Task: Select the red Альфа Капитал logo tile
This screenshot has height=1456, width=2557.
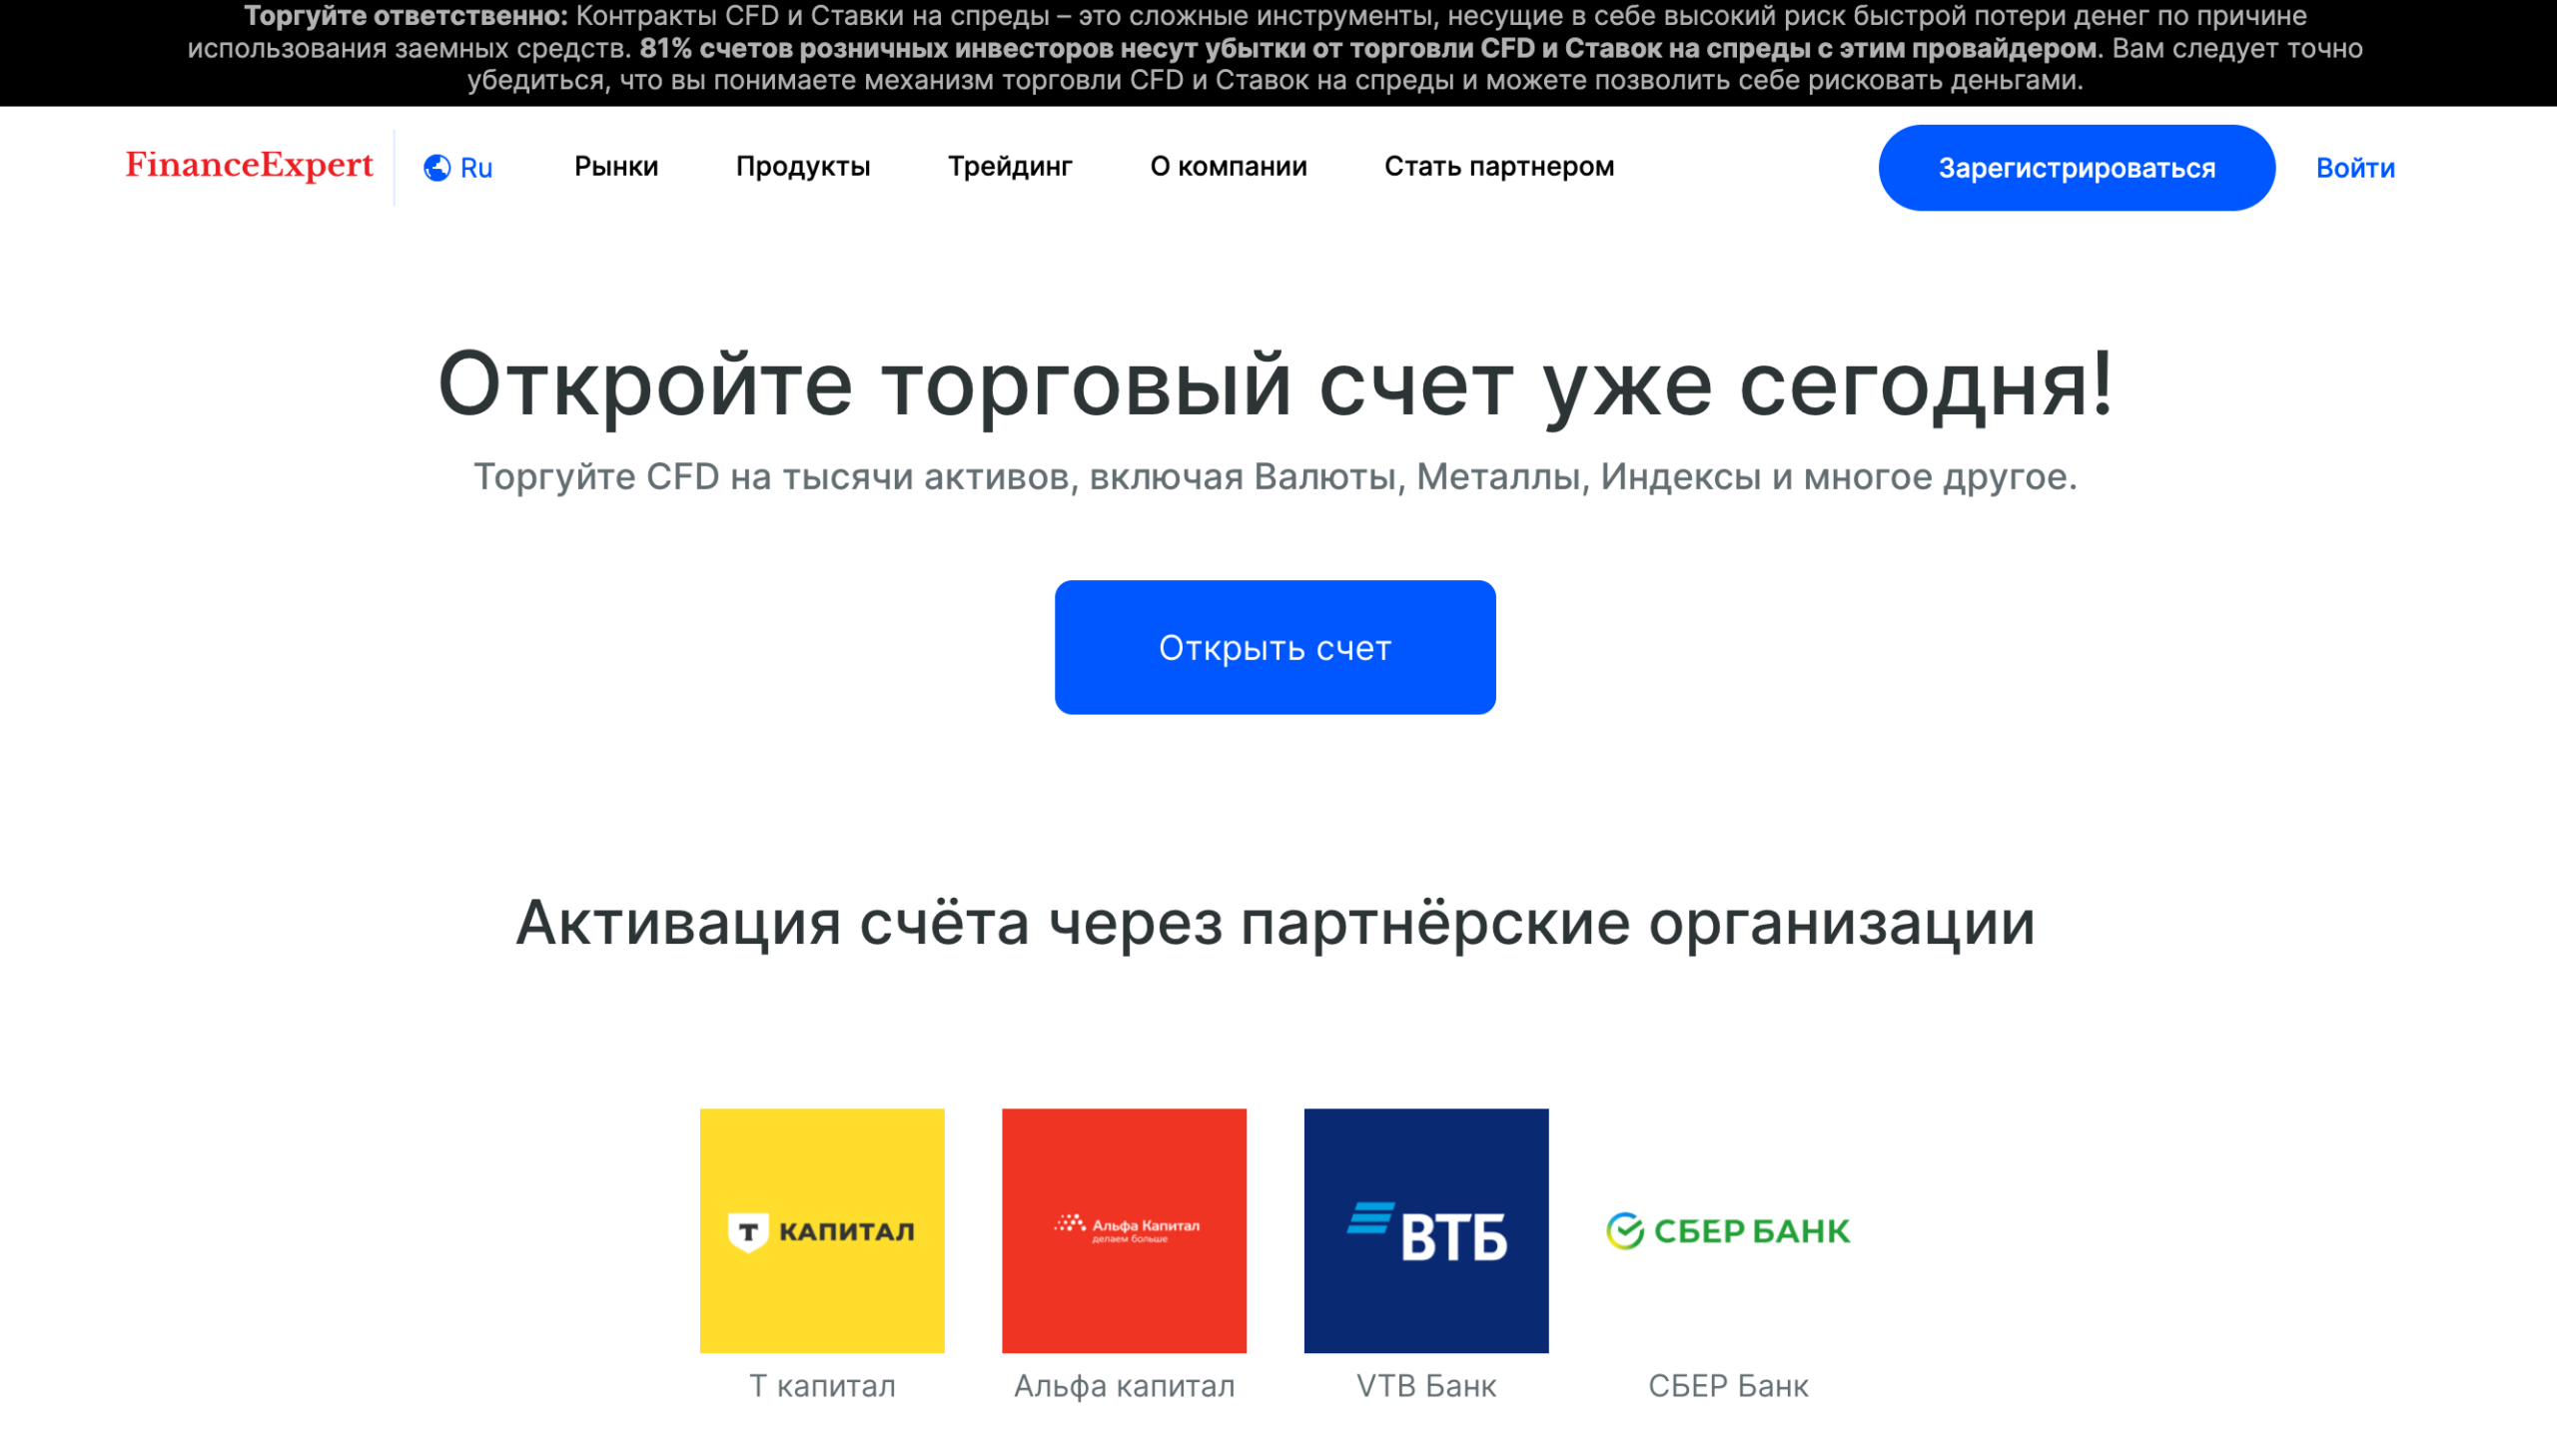Action: coord(1124,1230)
